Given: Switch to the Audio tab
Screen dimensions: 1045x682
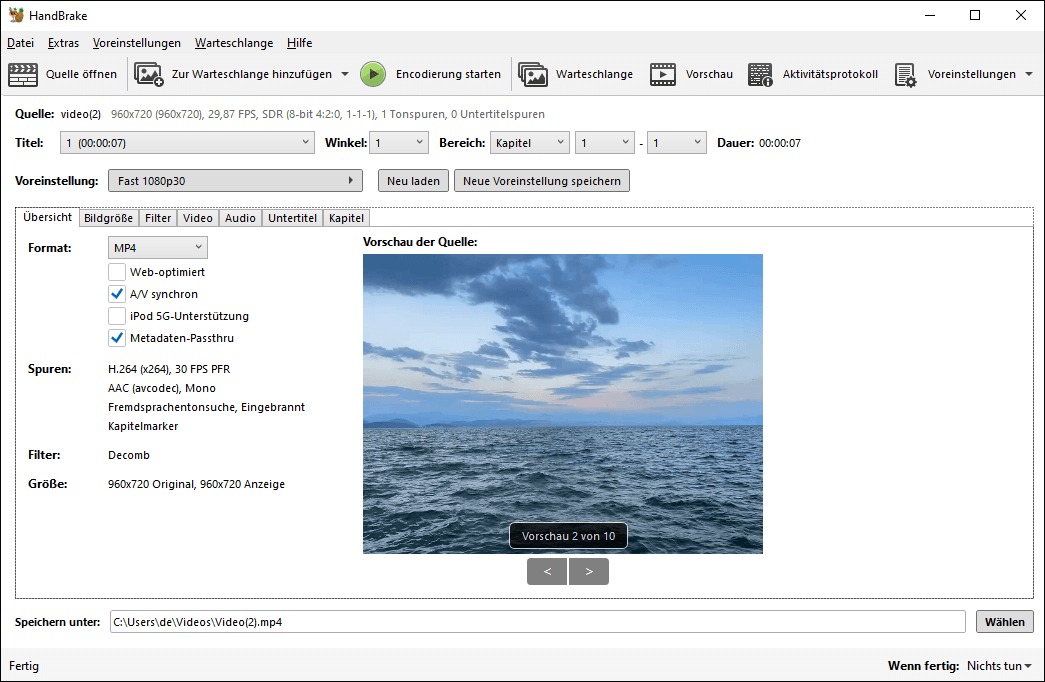Looking at the screenshot, I should coord(240,218).
